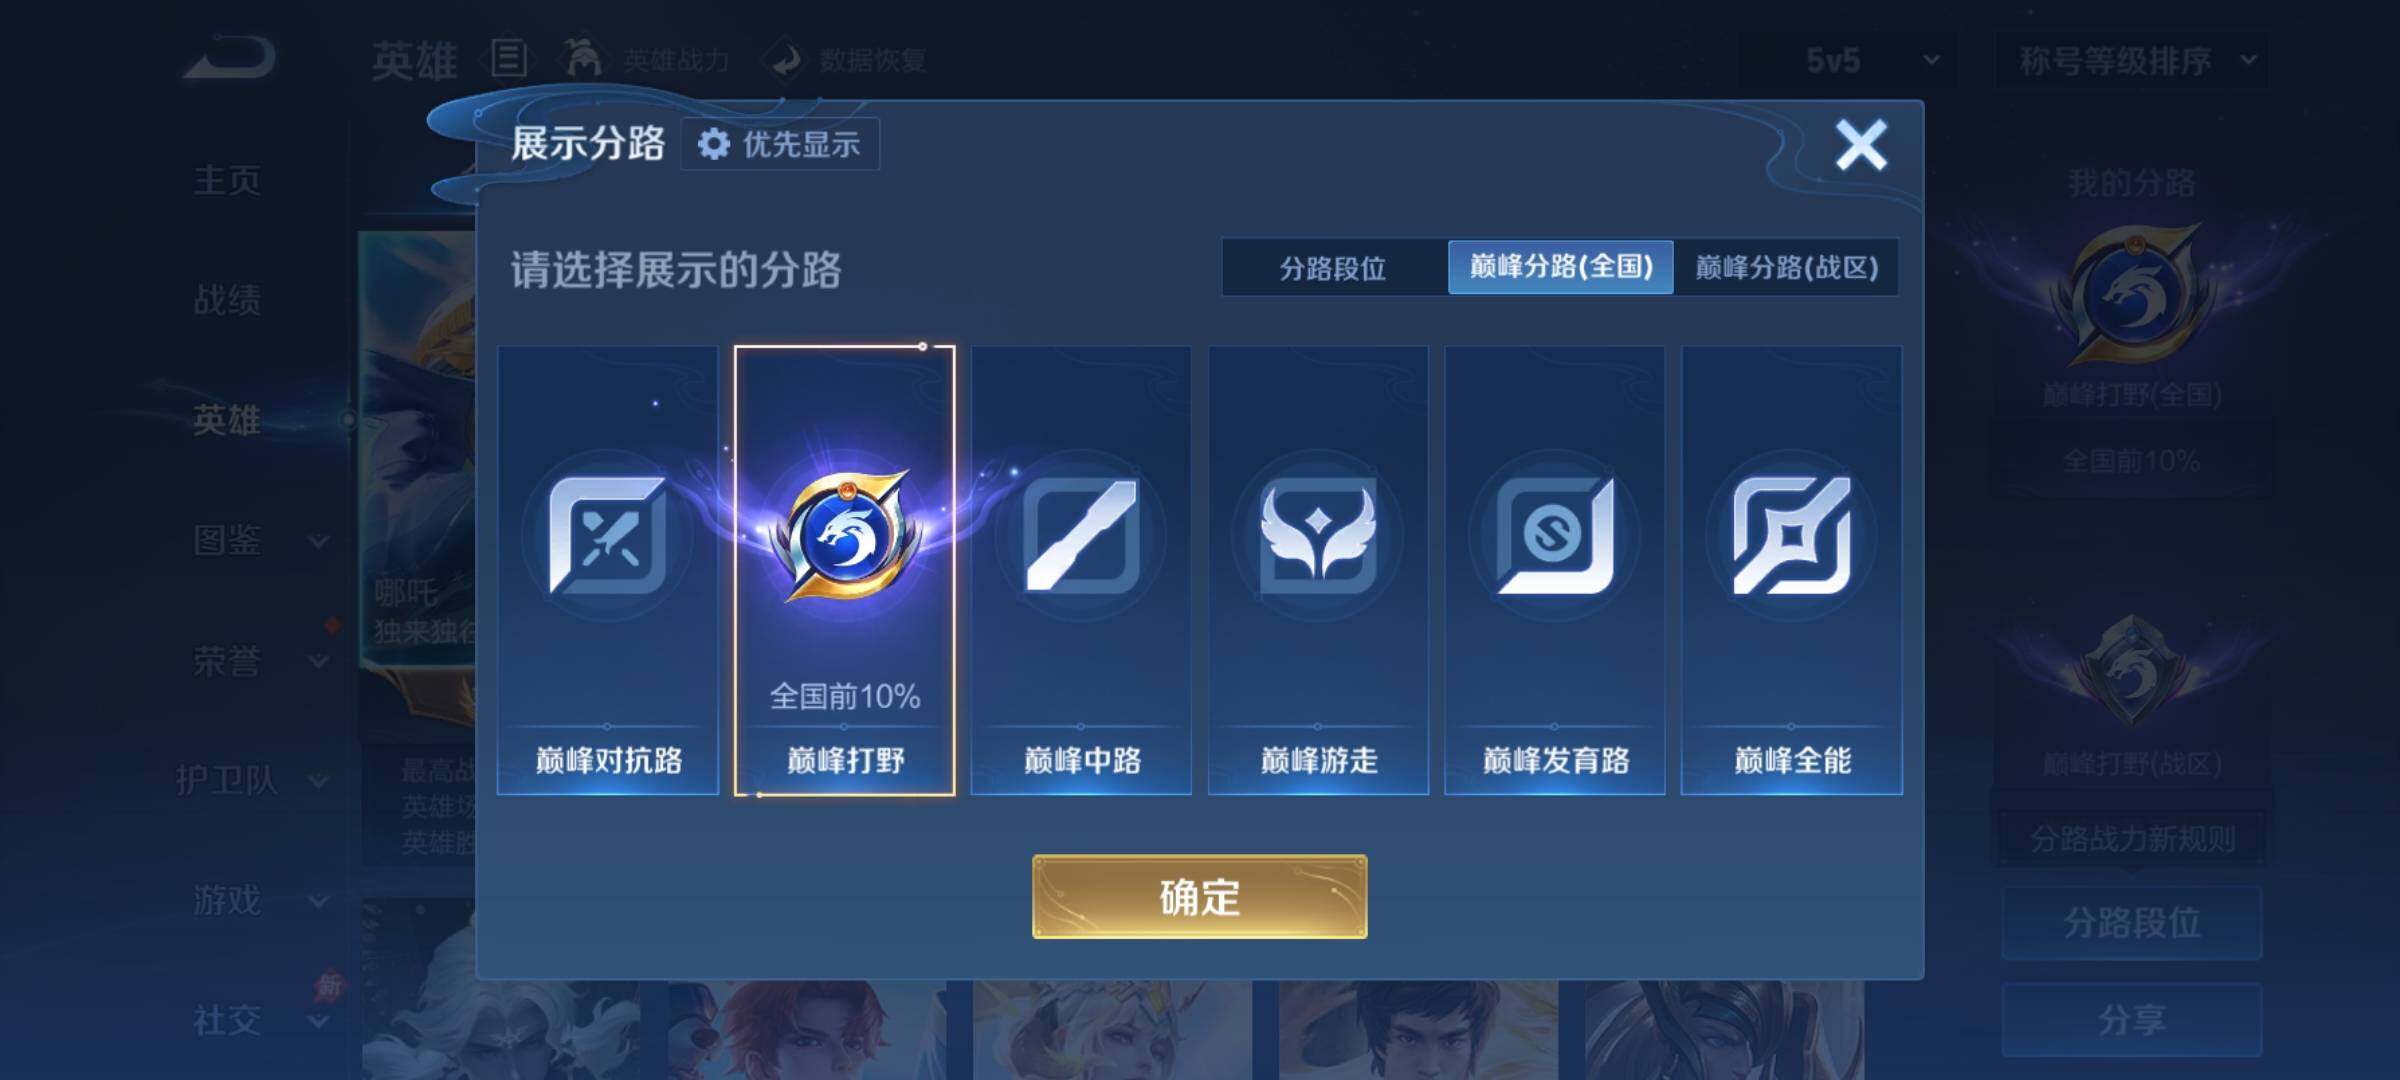
Task: Choose the 巅峰游走 roaming wings icon
Action: [x=1318, y=537]
